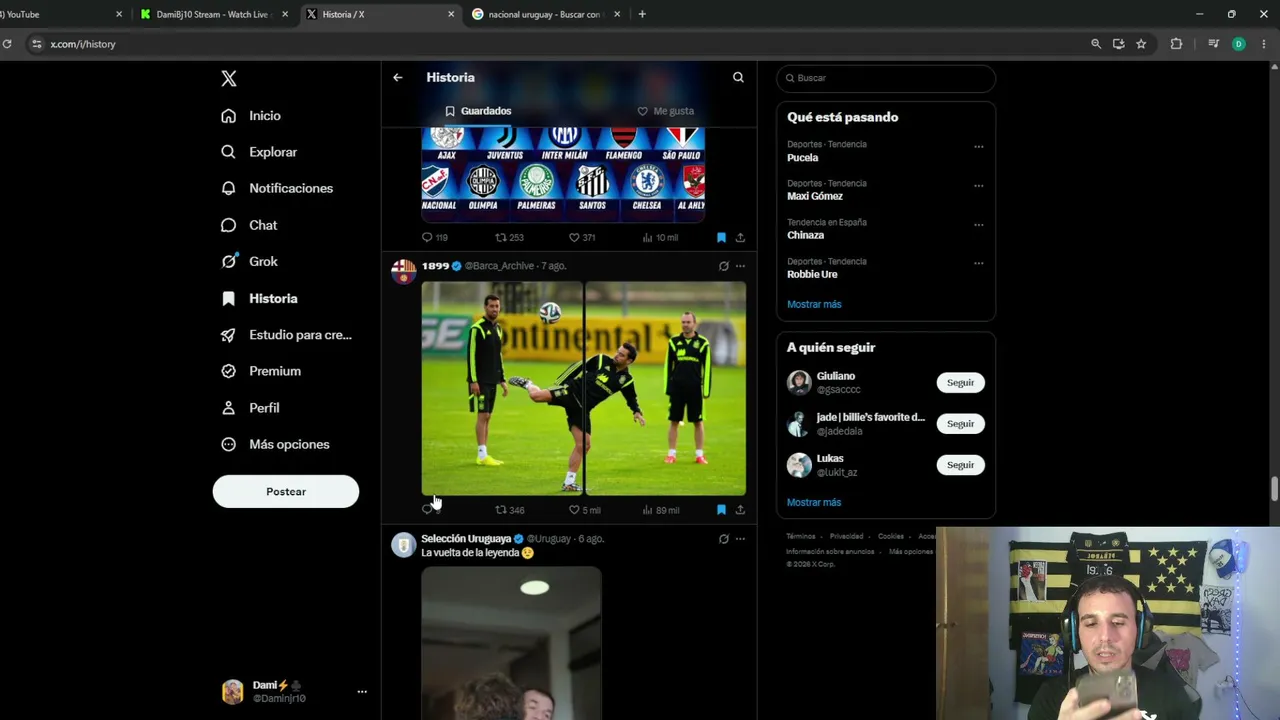Open Selección Uruguaya account link
This screenshot has width=1280, height=720.
click(x=466, y=539)
